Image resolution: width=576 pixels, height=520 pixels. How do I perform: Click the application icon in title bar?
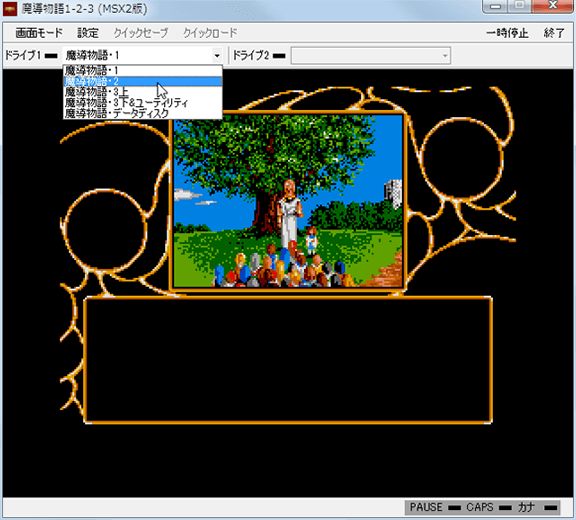click(x=10, y=9)
